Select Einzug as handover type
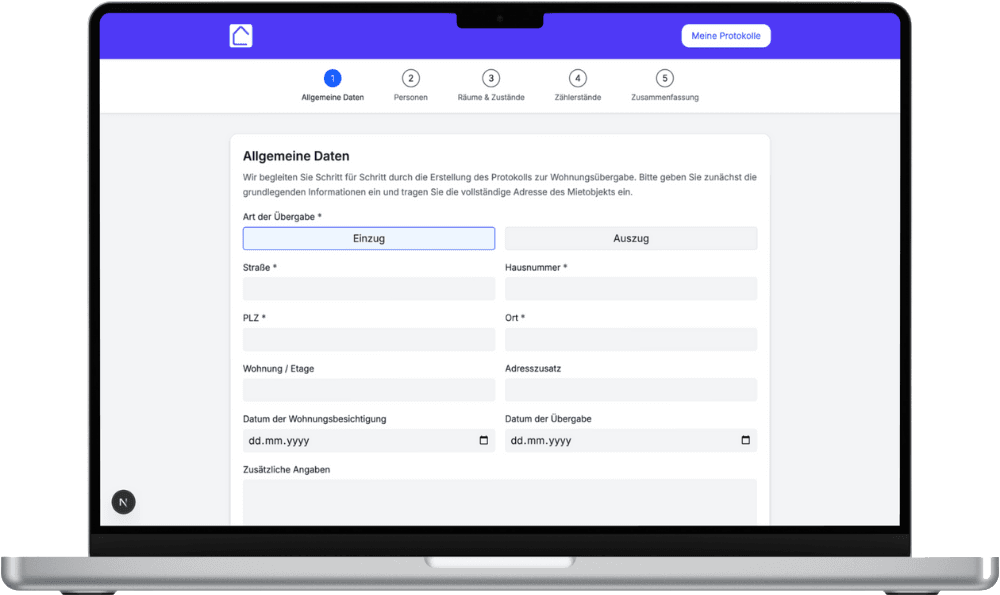This screenshot has height=595, width=1000. tap(368, 238)
